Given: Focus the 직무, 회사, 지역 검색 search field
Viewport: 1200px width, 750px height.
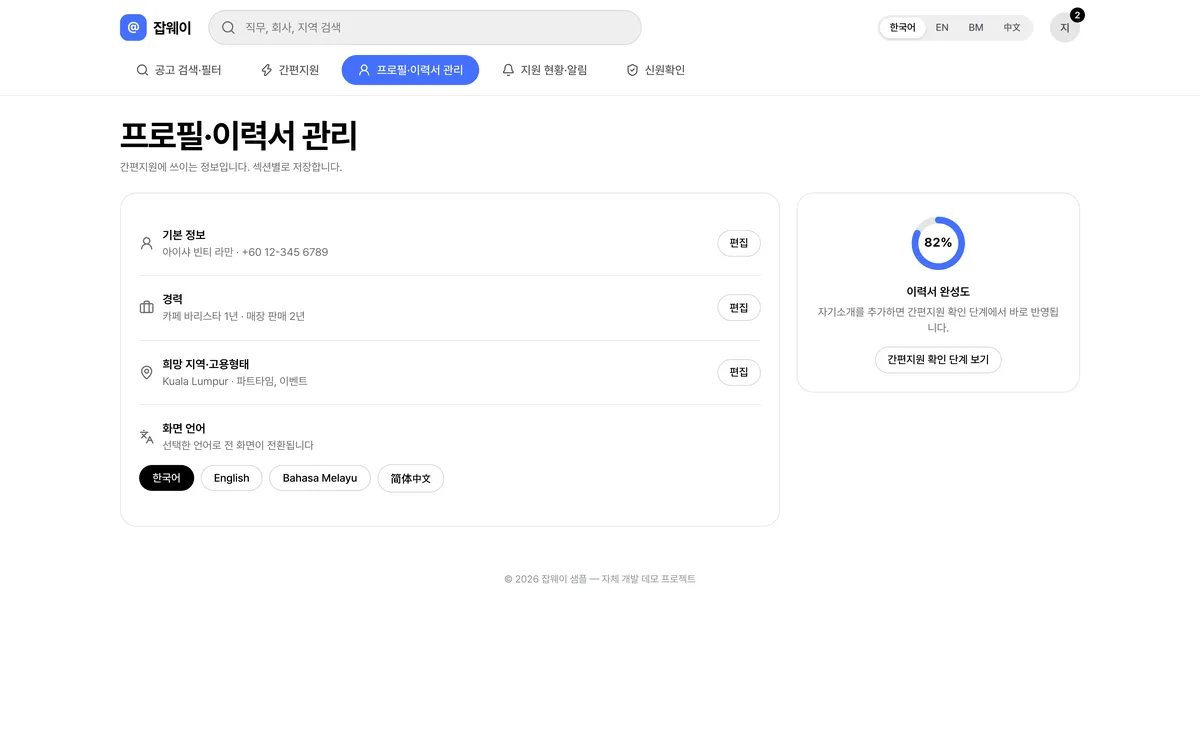Looking at the screenshot, I should (425, 28).
